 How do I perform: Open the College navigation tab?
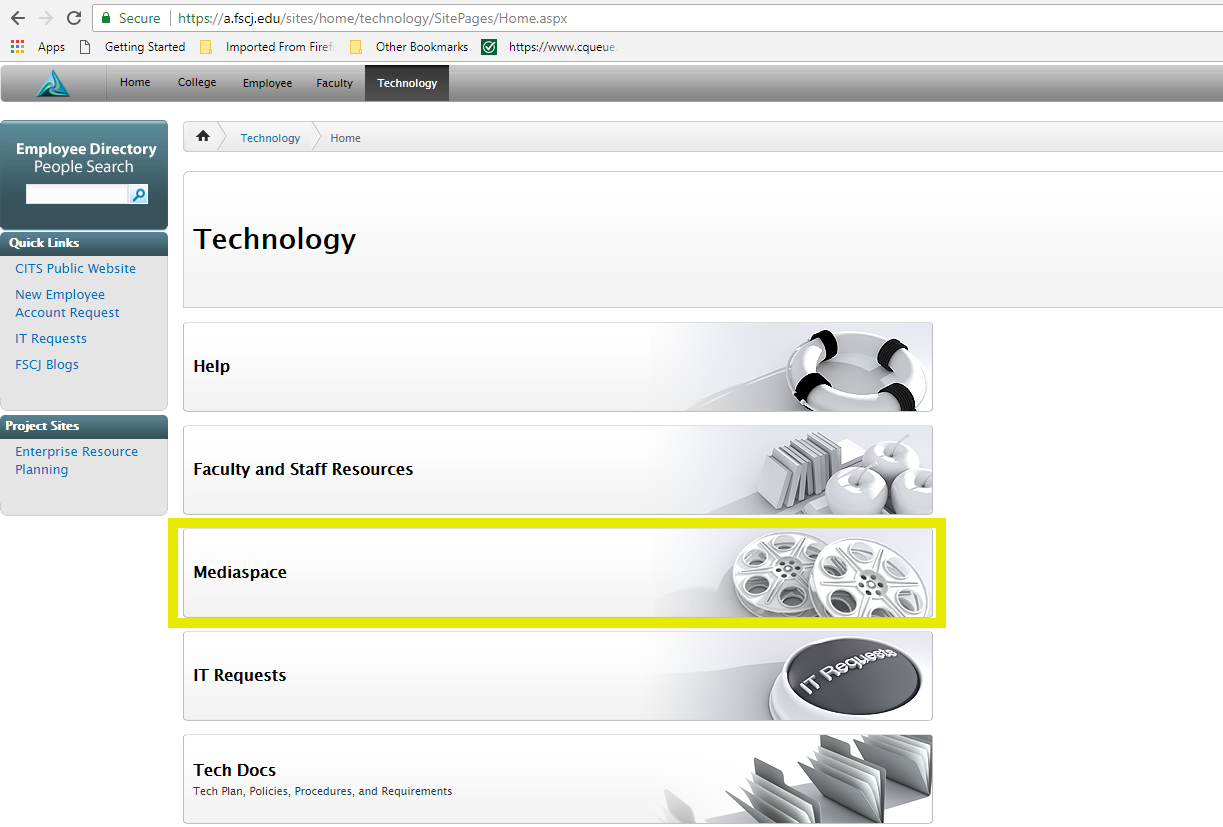pos(197,83)
